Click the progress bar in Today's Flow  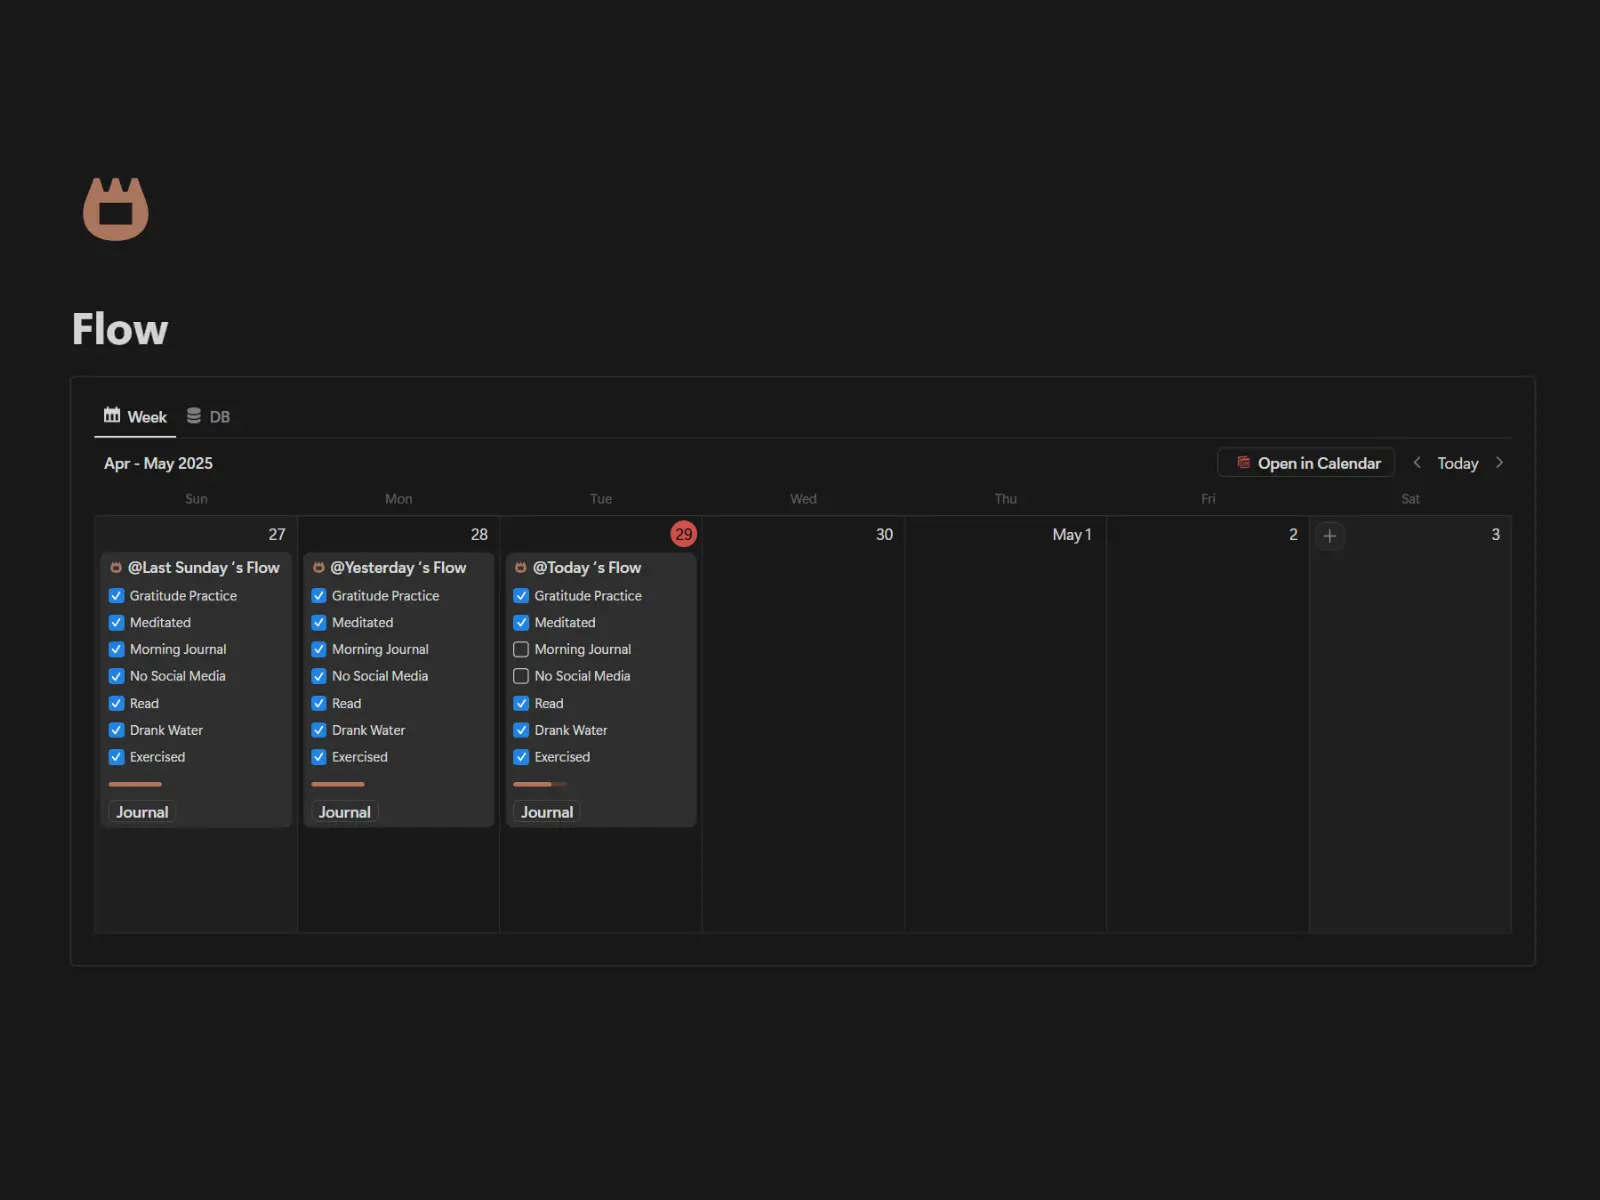coord(539,785)
